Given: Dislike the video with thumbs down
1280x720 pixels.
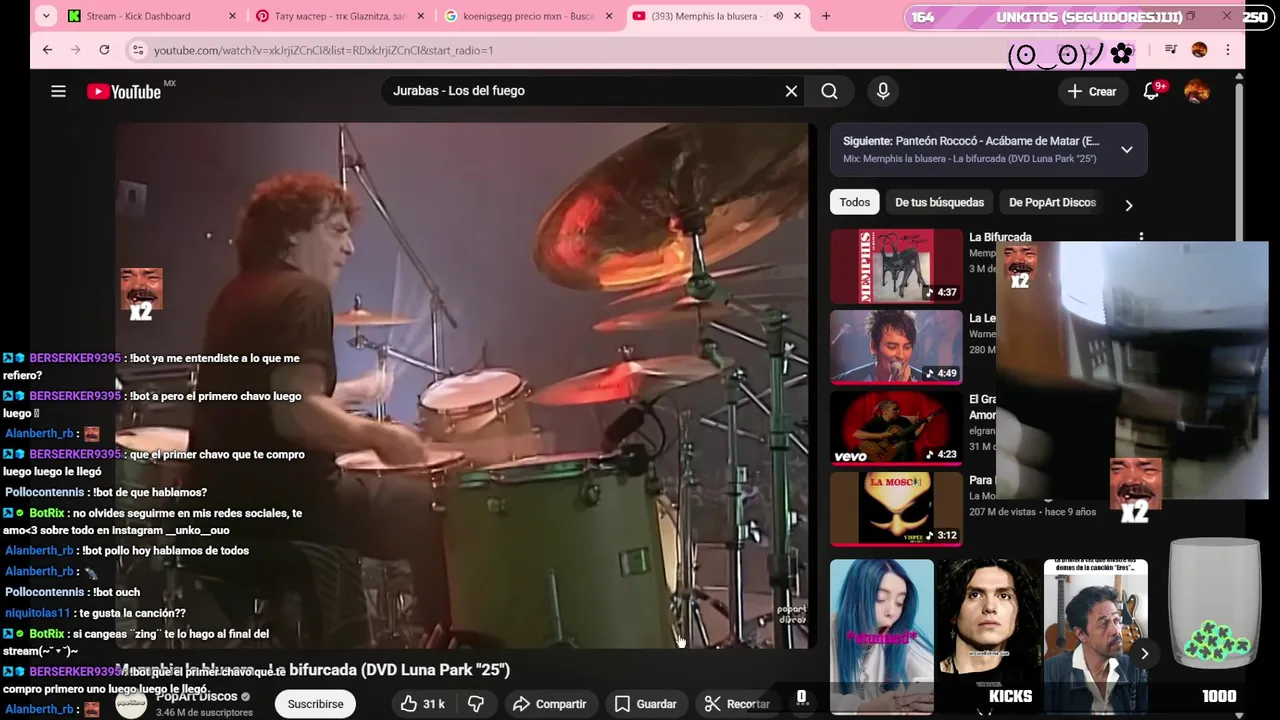Looking at the screenshot, I should 476,704.
